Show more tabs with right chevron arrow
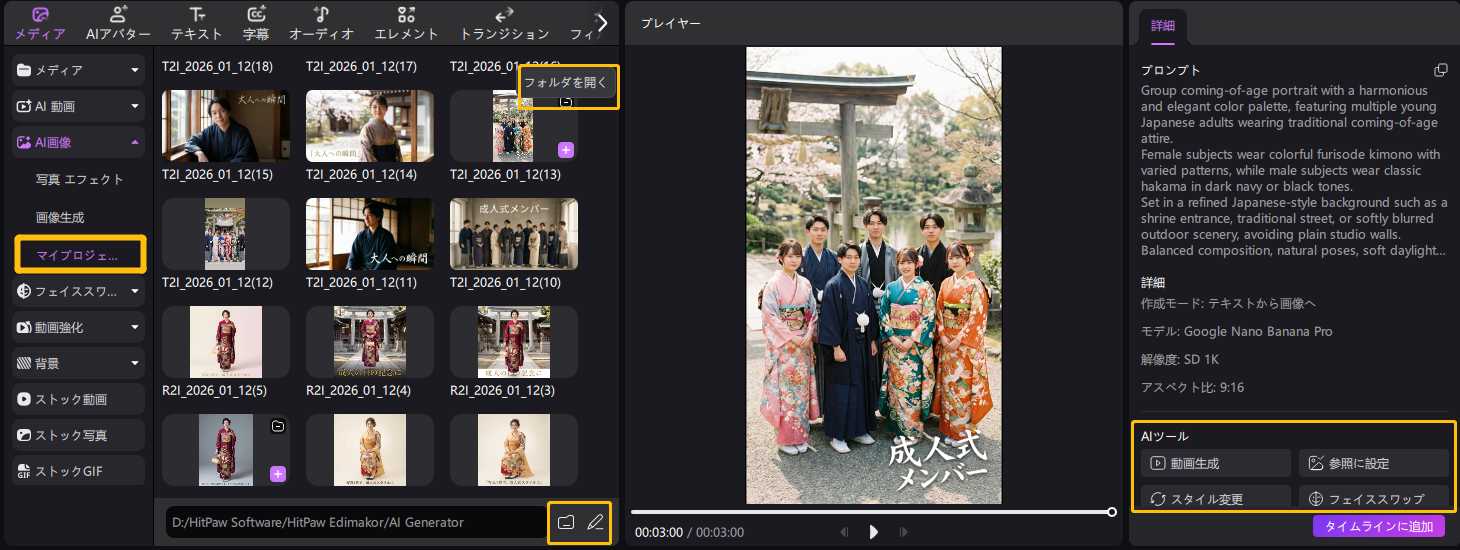 pos(602,22)
